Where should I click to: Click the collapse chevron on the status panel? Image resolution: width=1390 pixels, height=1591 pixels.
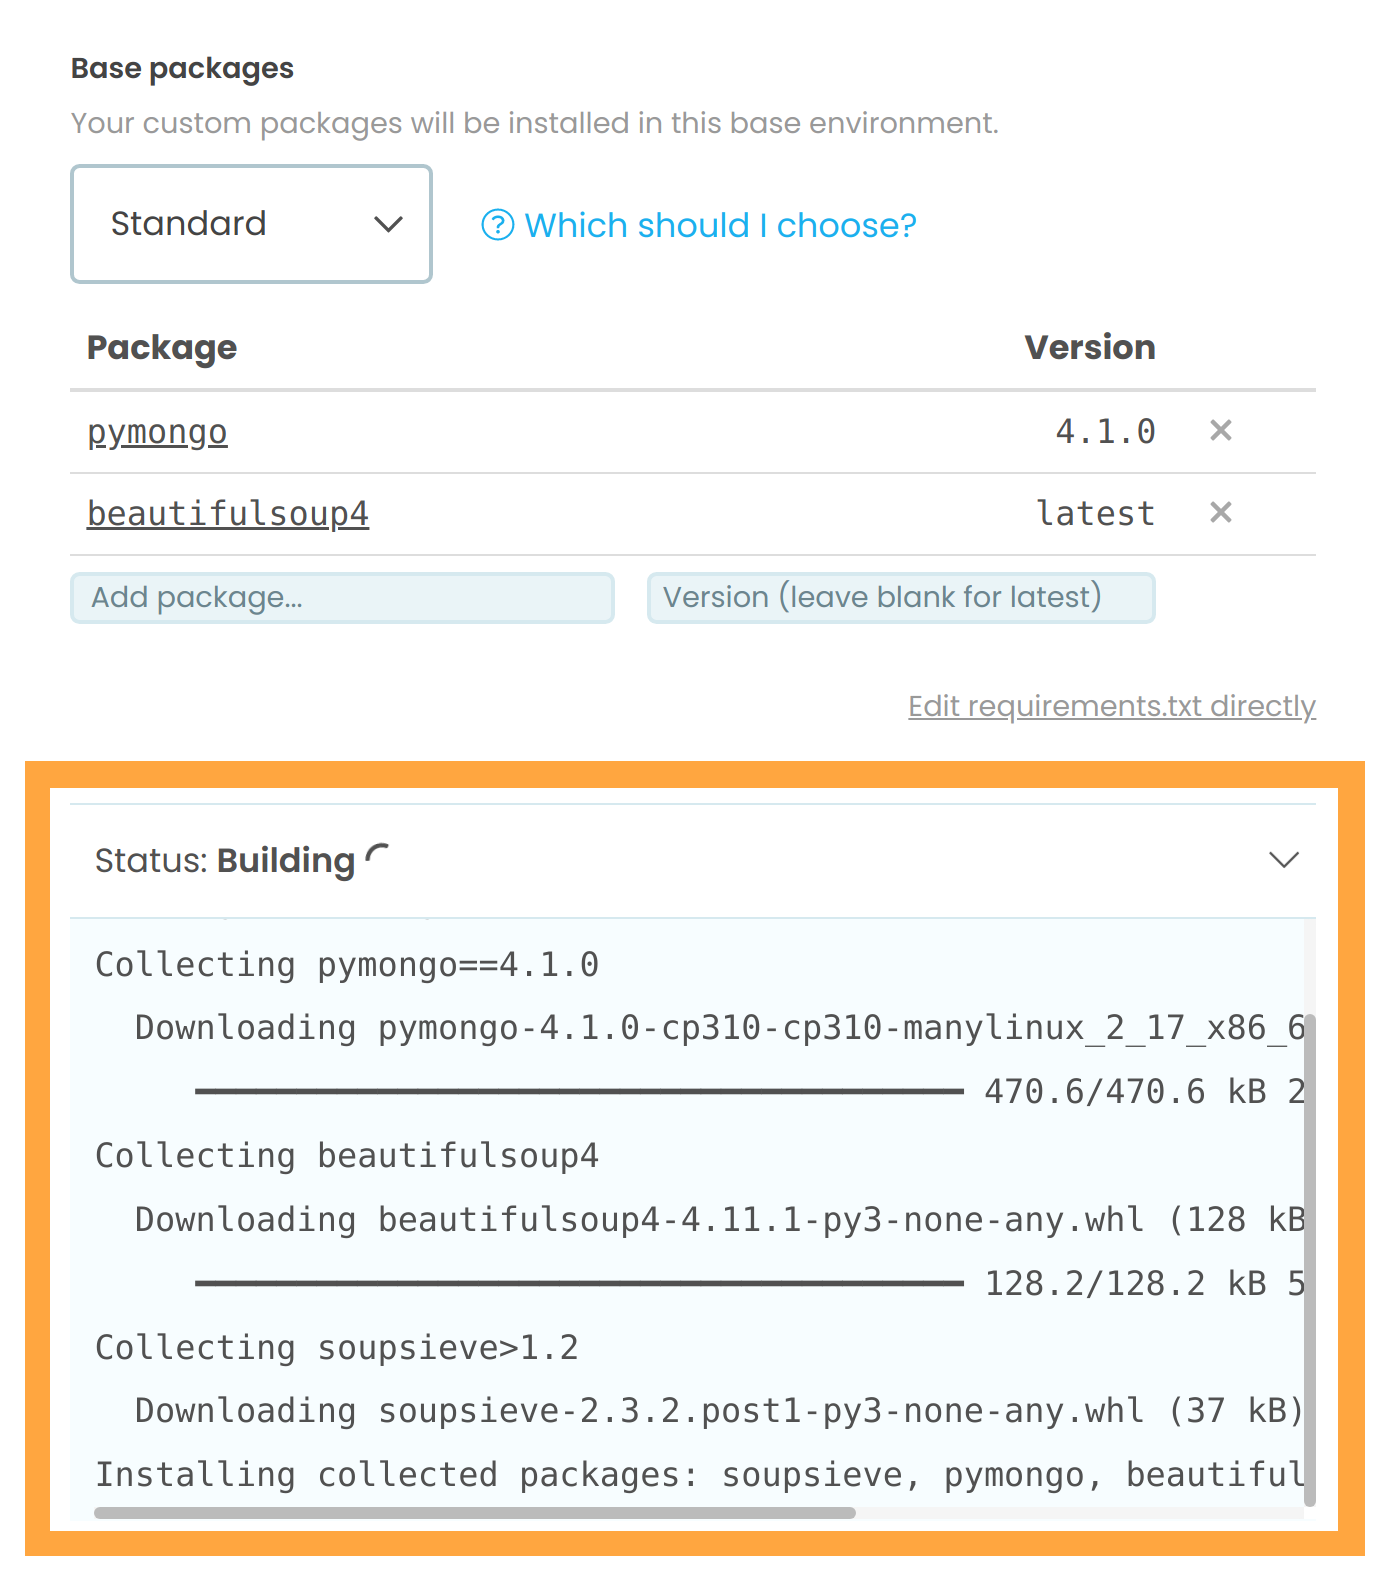coord(1283,859)
